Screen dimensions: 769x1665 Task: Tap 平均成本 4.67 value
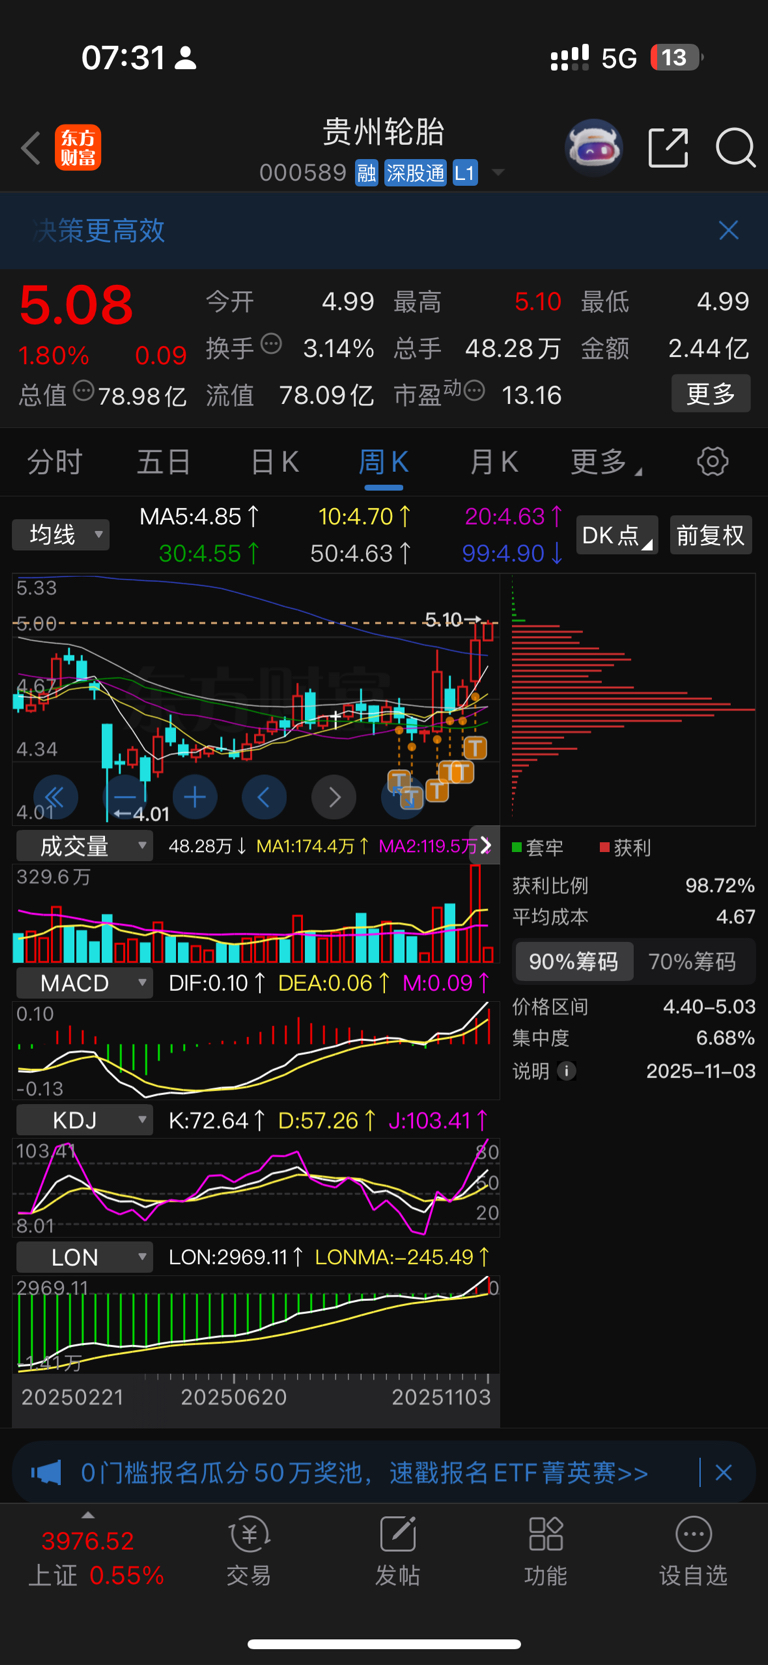point(735,917)
